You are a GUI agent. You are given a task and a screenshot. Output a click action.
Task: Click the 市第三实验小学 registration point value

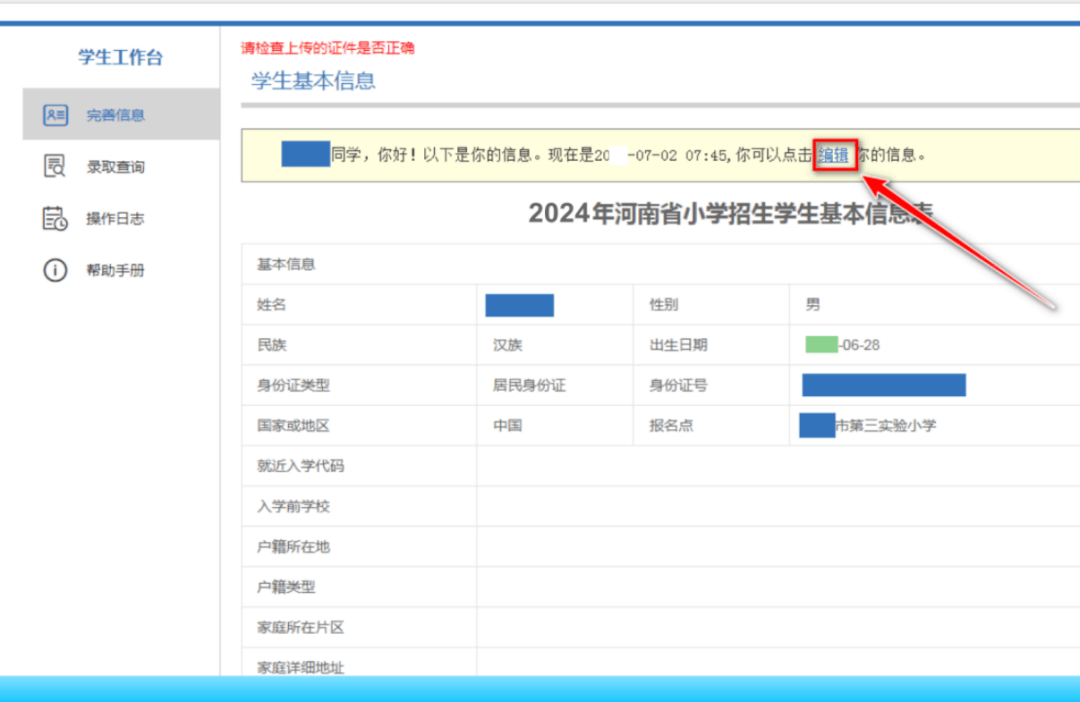tap(885, 425)
